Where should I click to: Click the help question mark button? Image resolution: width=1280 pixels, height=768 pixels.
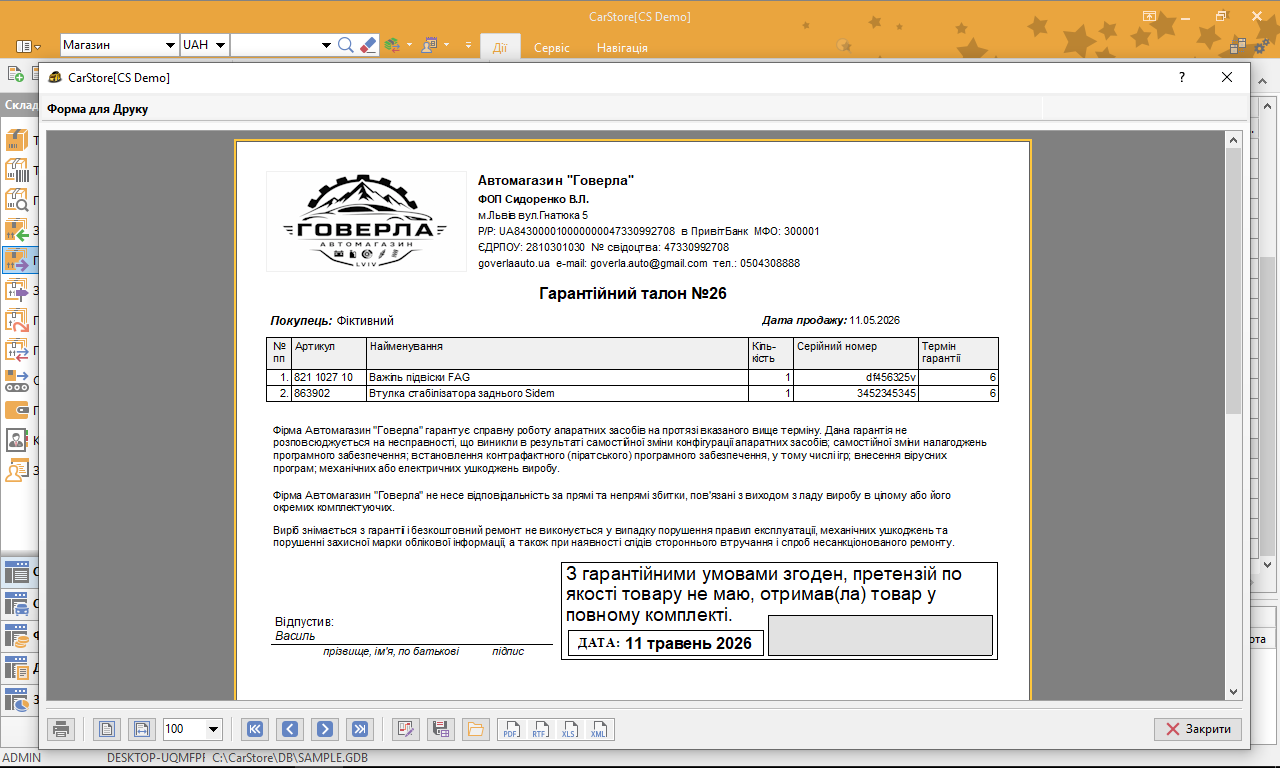(1181, 77)
